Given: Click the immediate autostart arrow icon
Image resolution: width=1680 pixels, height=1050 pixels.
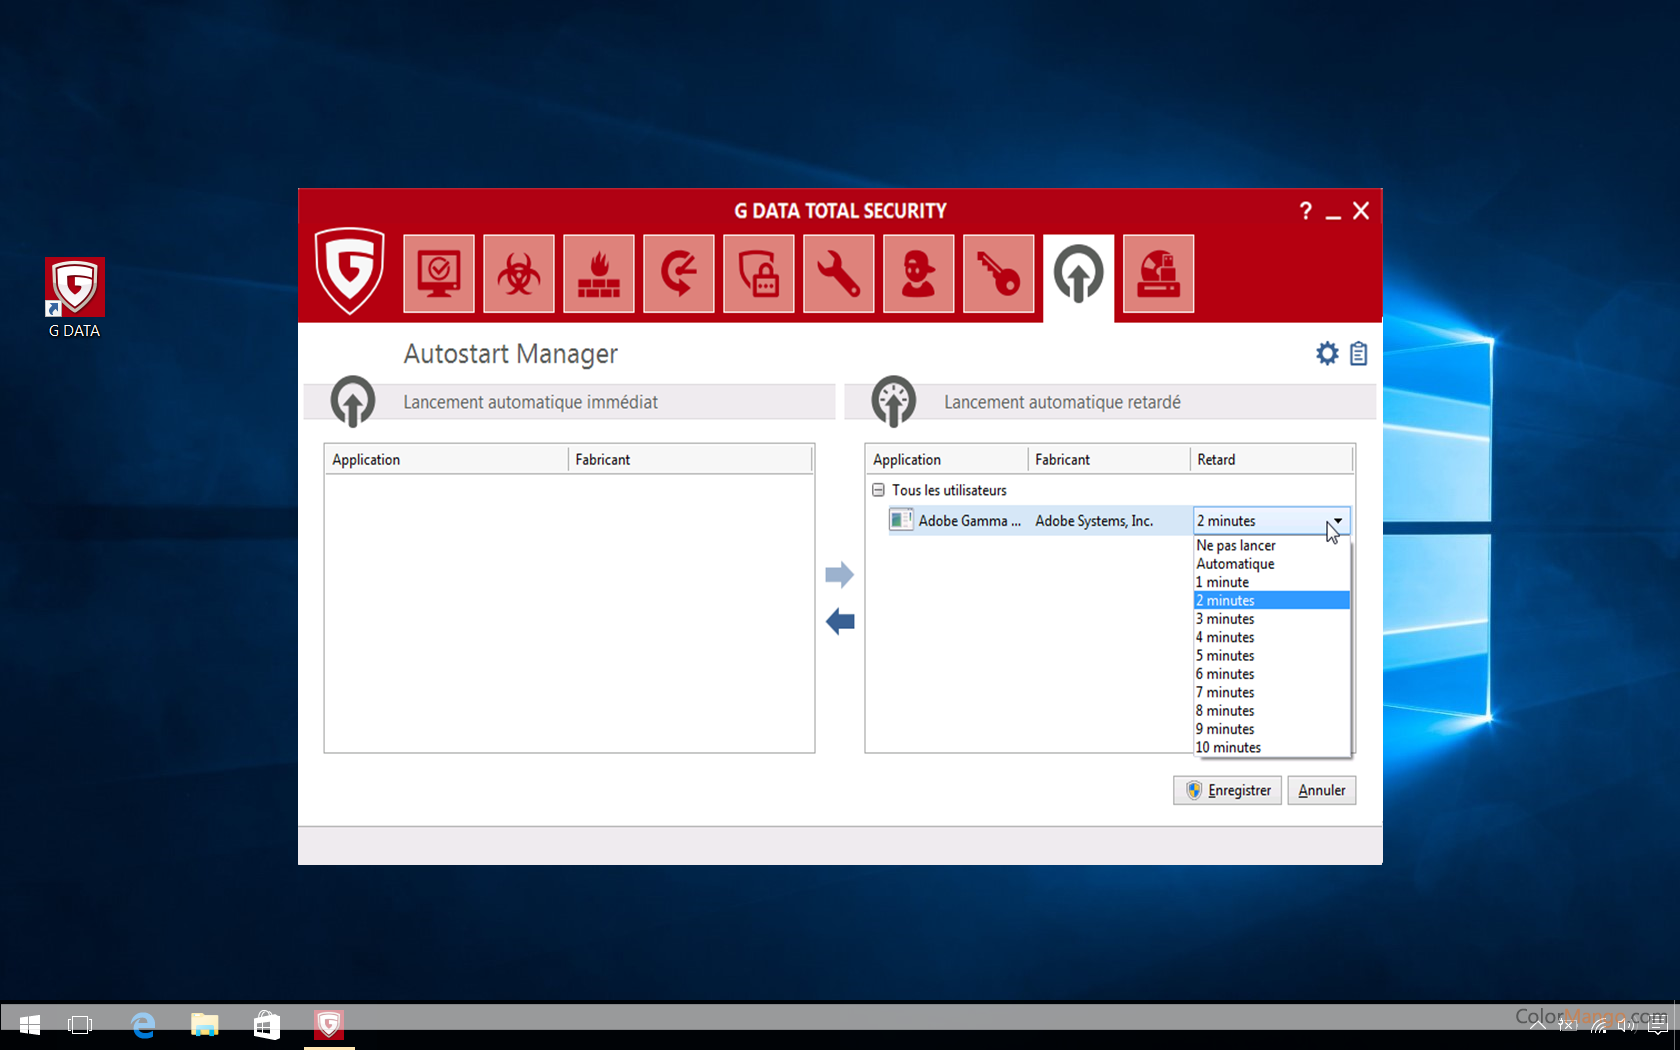Looking at the screenshot, I should click(352, 401).
